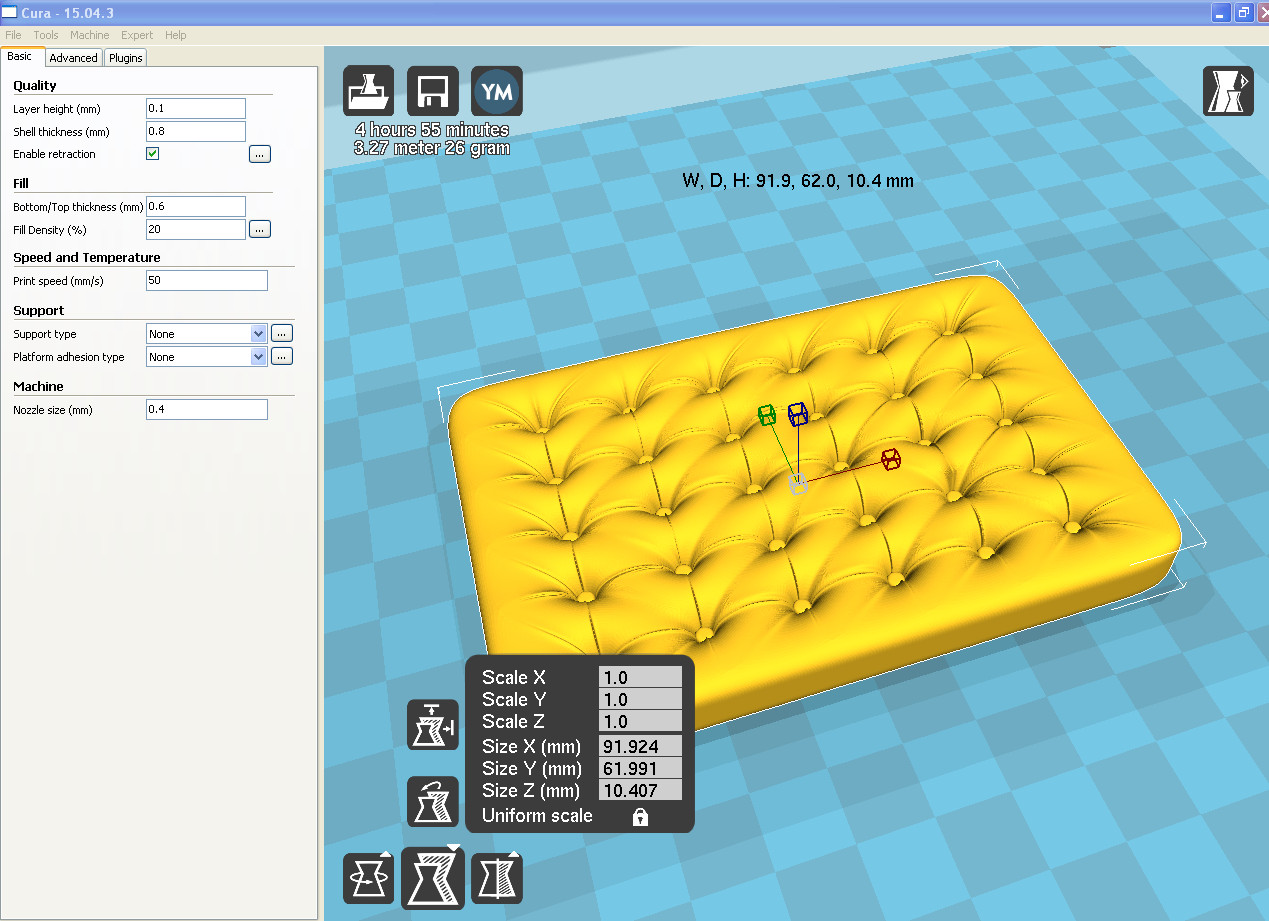The height and width of the screenshot is (921, 1269).
Task: Click the Scale X value field
Action: [640, 677]
